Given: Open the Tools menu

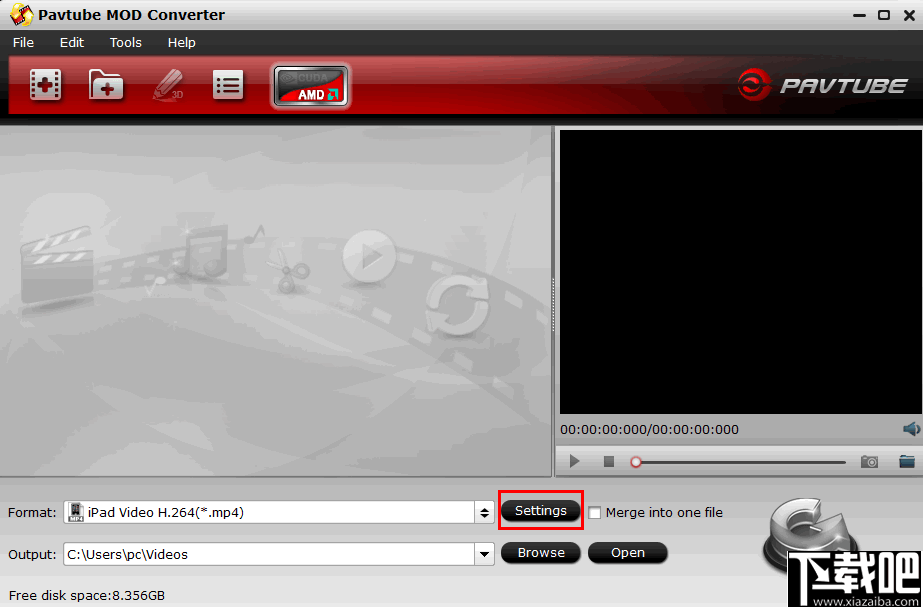Looking at the screenshot, I should coord(125,42).
